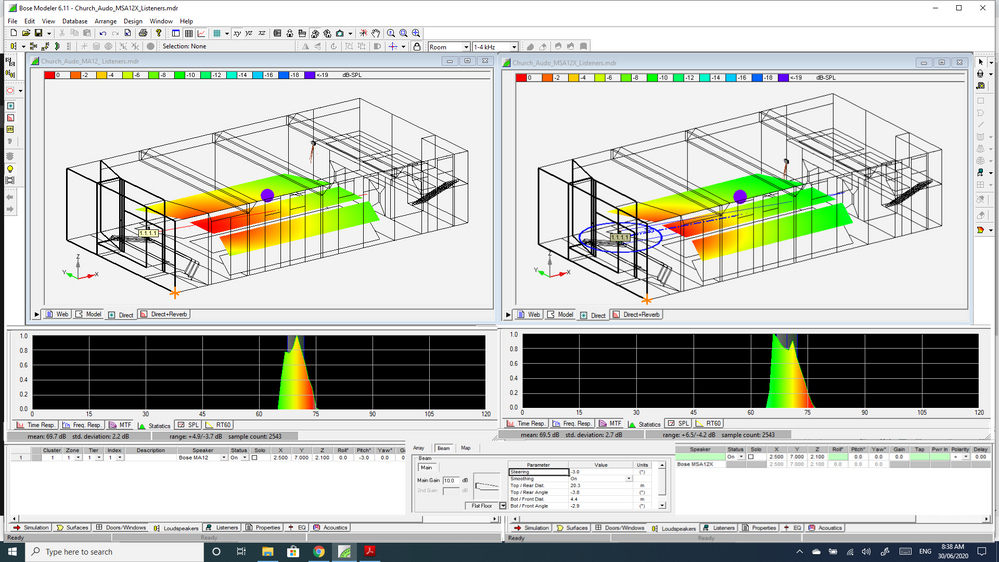This screenshot has height=562, width=999.
Task: Open Microsoft Store from the taskbar
Action: point(292,551)
